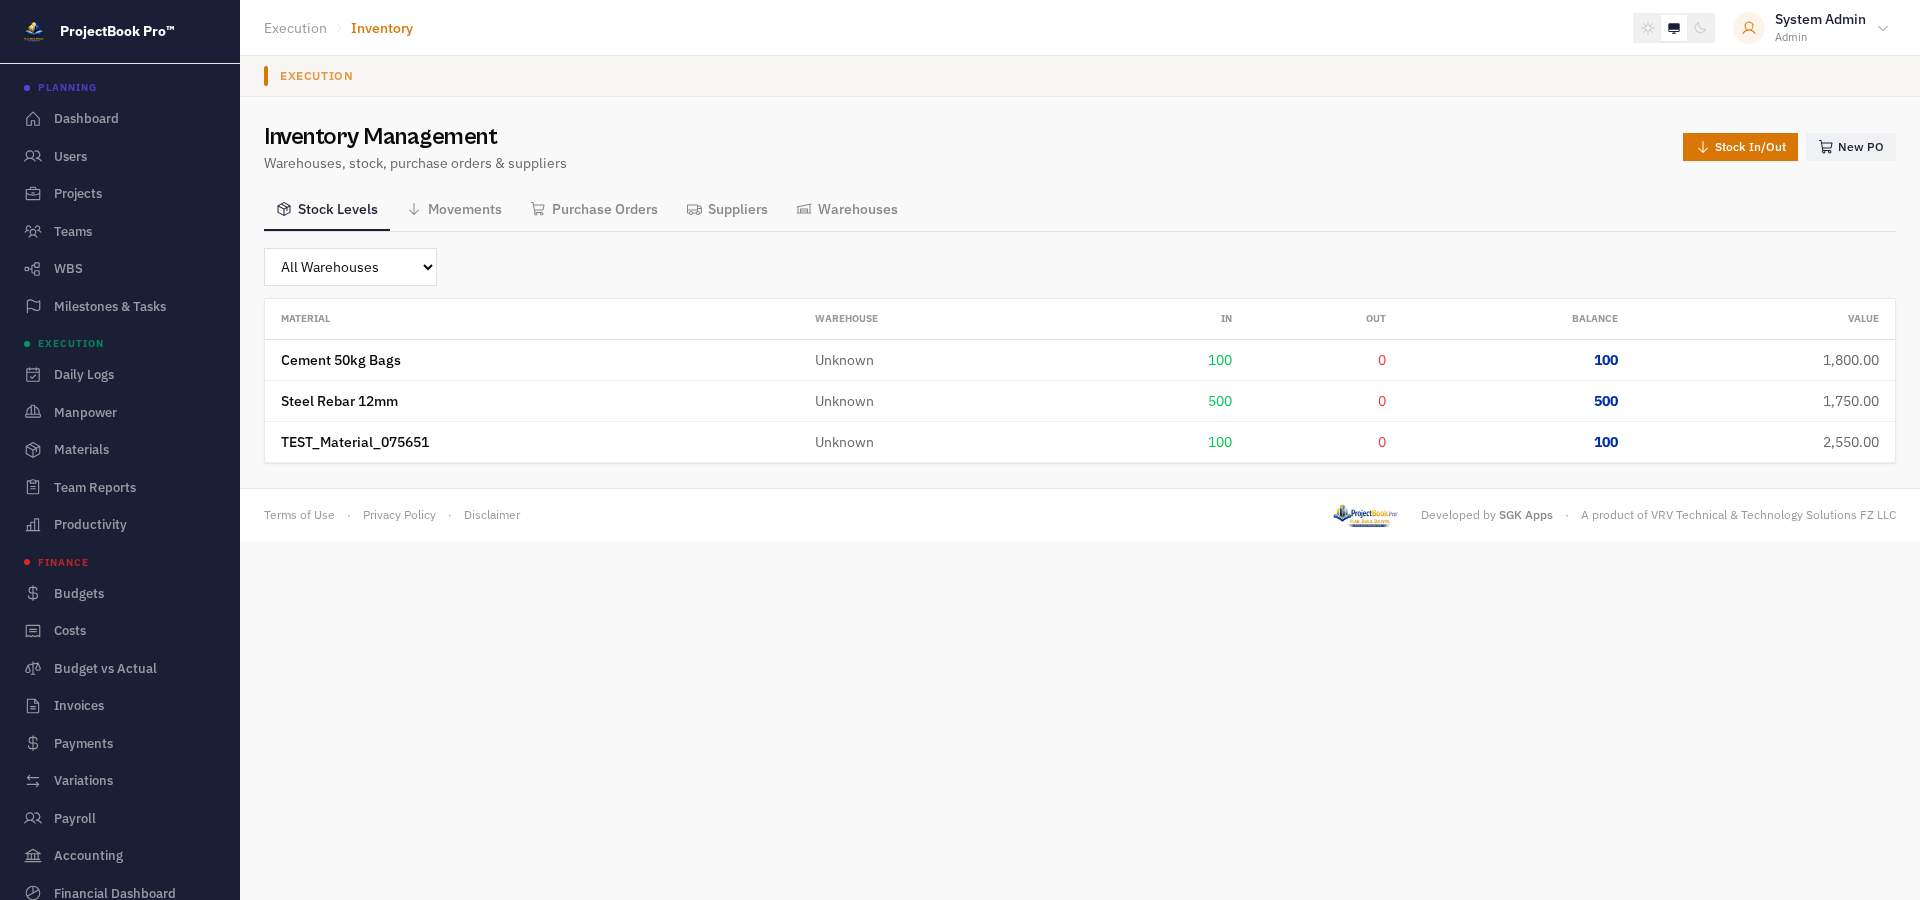Screen dimensions: 1920x900
Task: Click the Budgets dollar icon
Action: pyautogui.click(x=33, y=594)
